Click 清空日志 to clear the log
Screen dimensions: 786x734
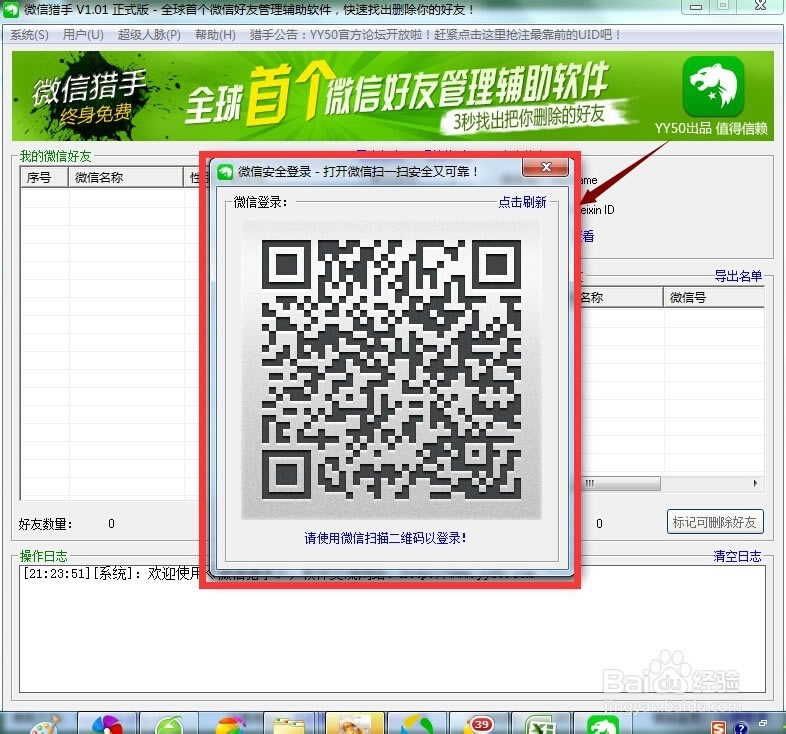coord(737,556)
